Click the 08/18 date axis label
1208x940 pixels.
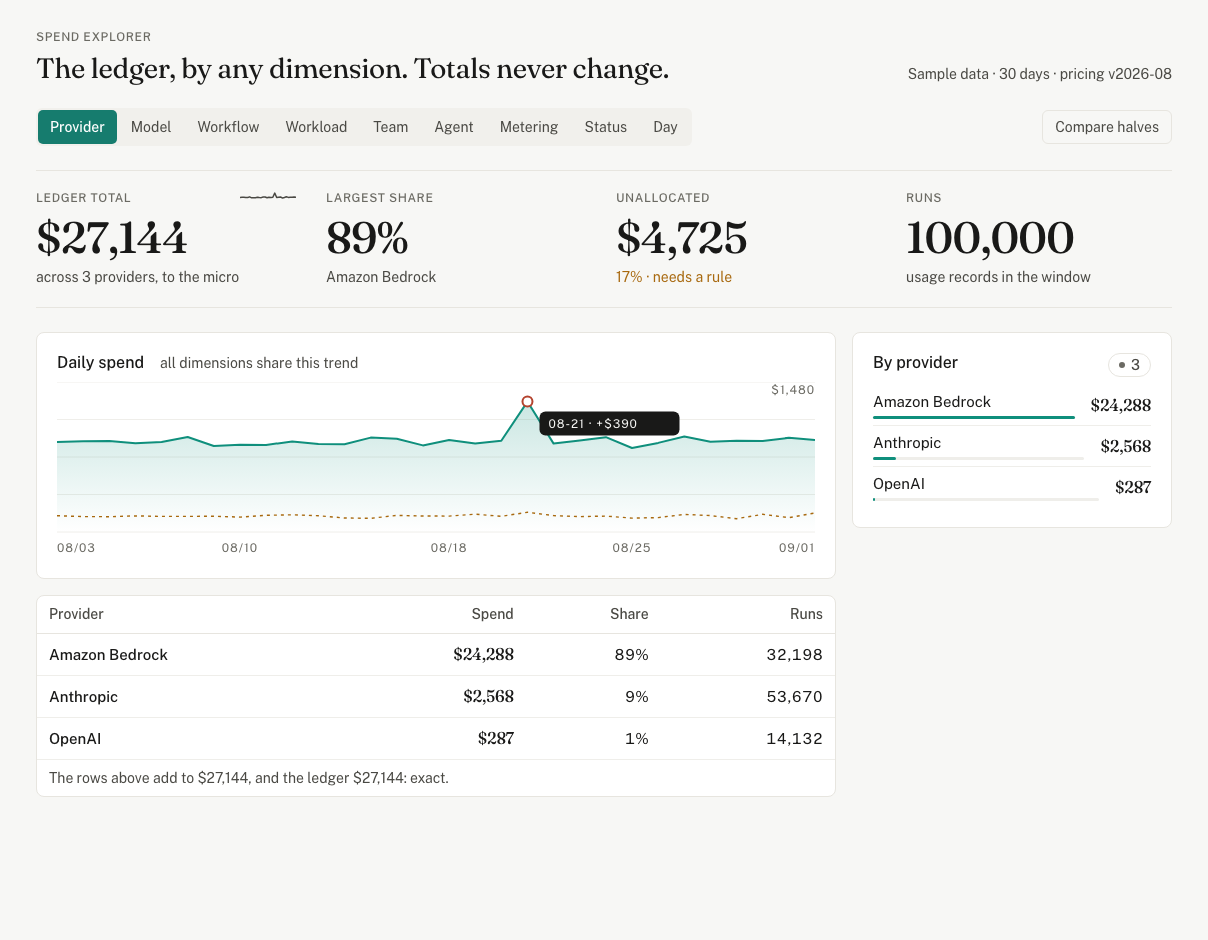(x=449, y=548)
